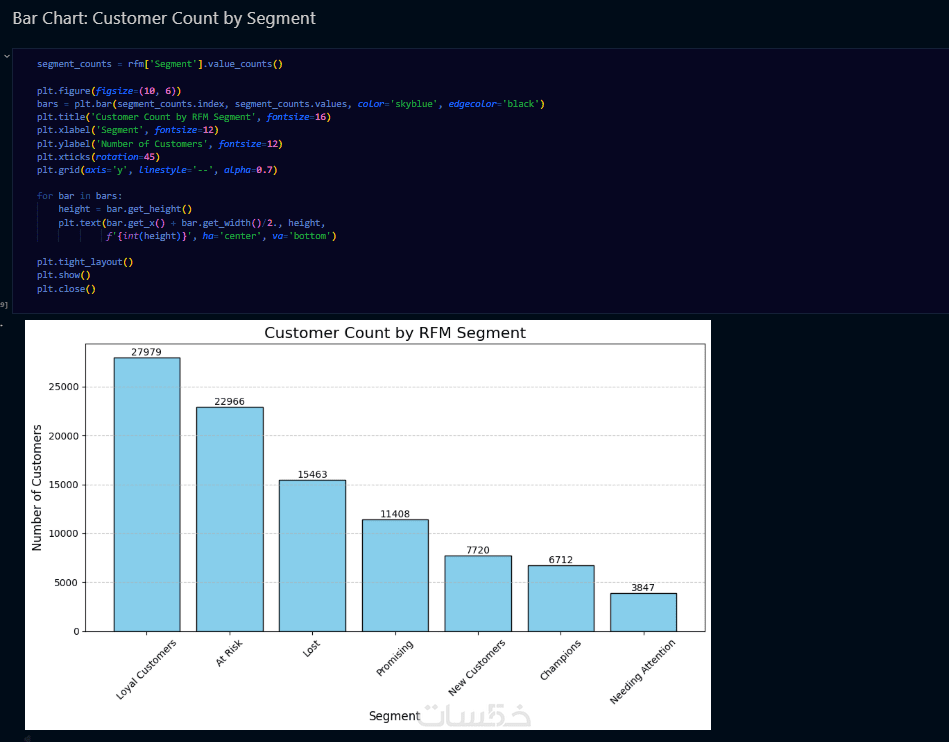Click the bar value label 15463
949x742 pixels.
click(x=312, y=475)
